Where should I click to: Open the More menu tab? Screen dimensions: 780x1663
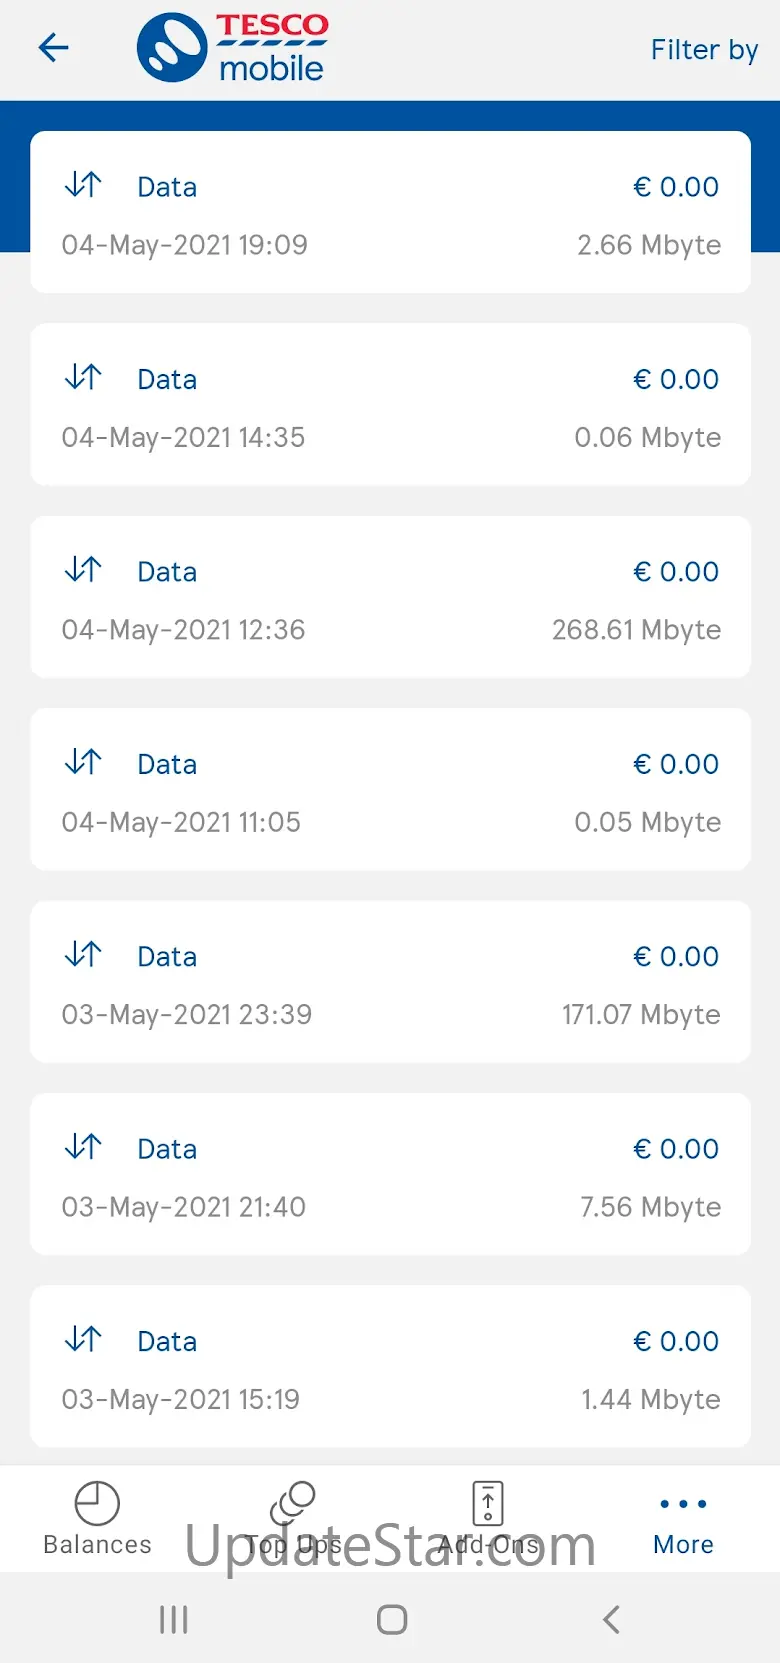point(683,1518)
